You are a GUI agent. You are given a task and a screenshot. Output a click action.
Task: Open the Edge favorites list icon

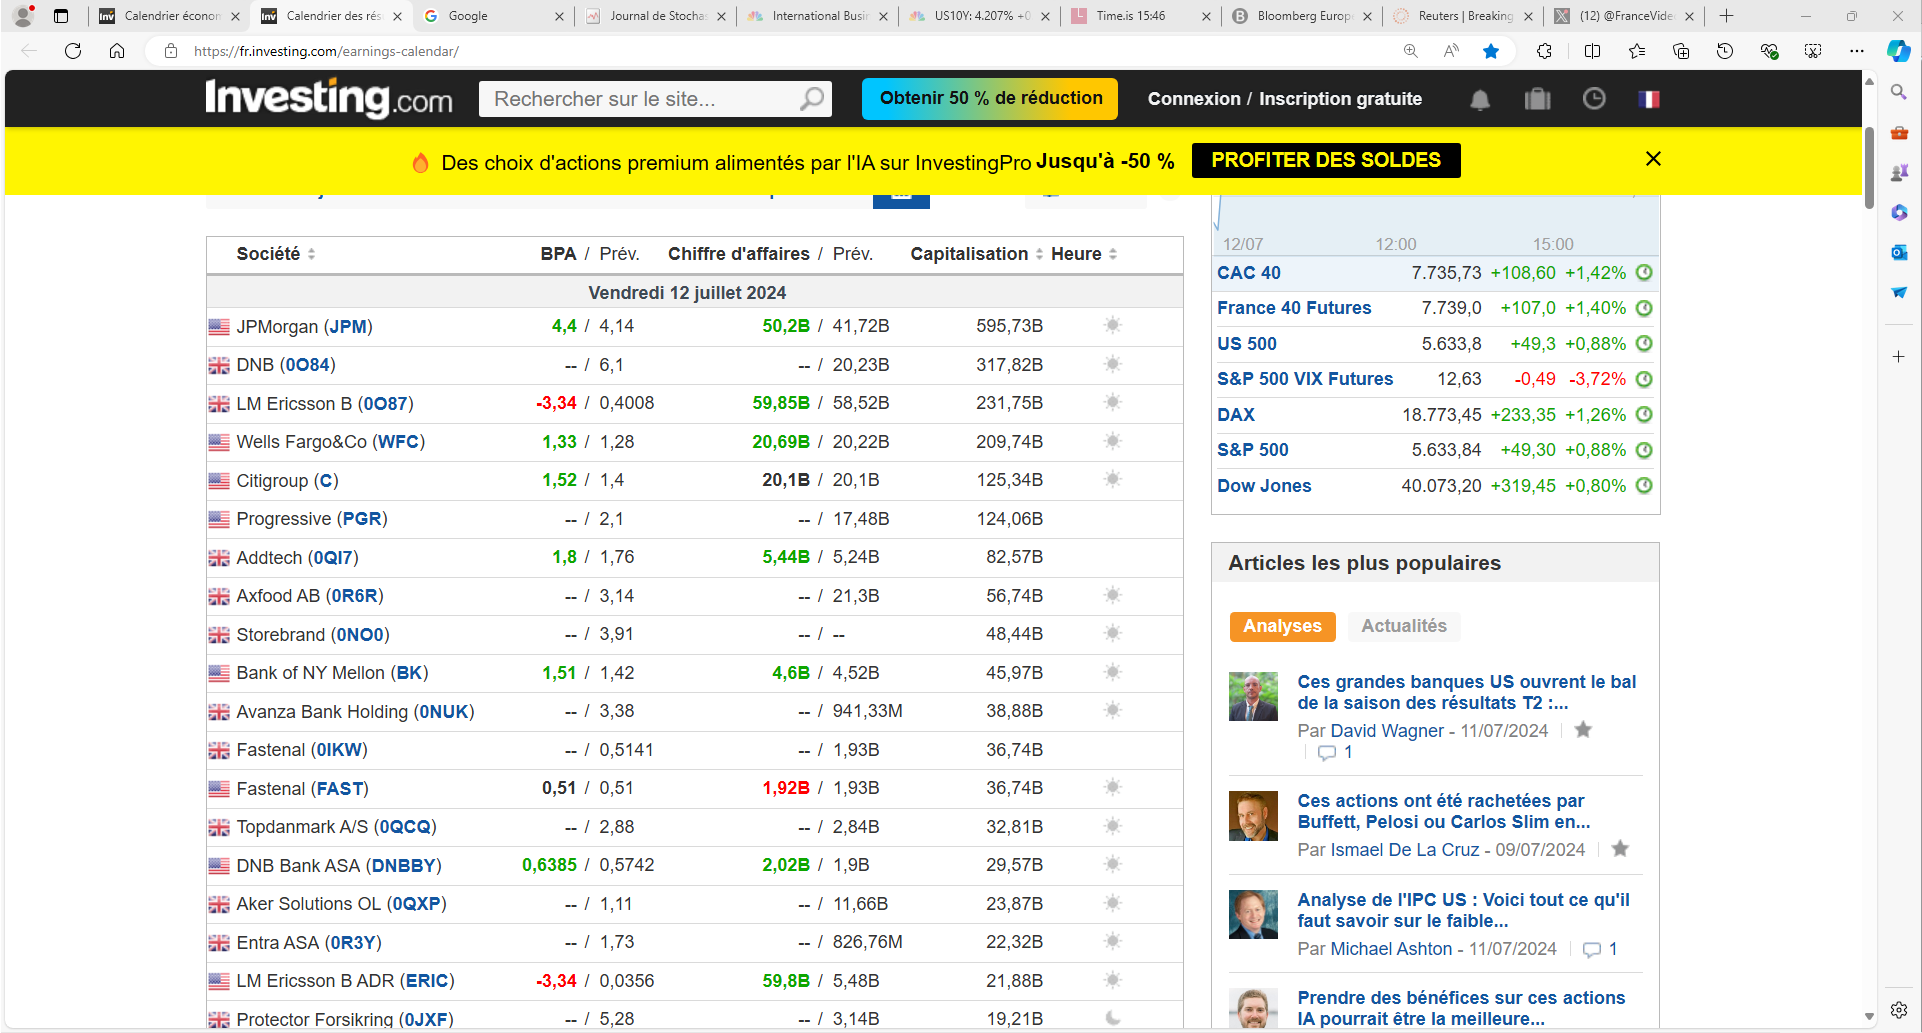point(1637,51)
